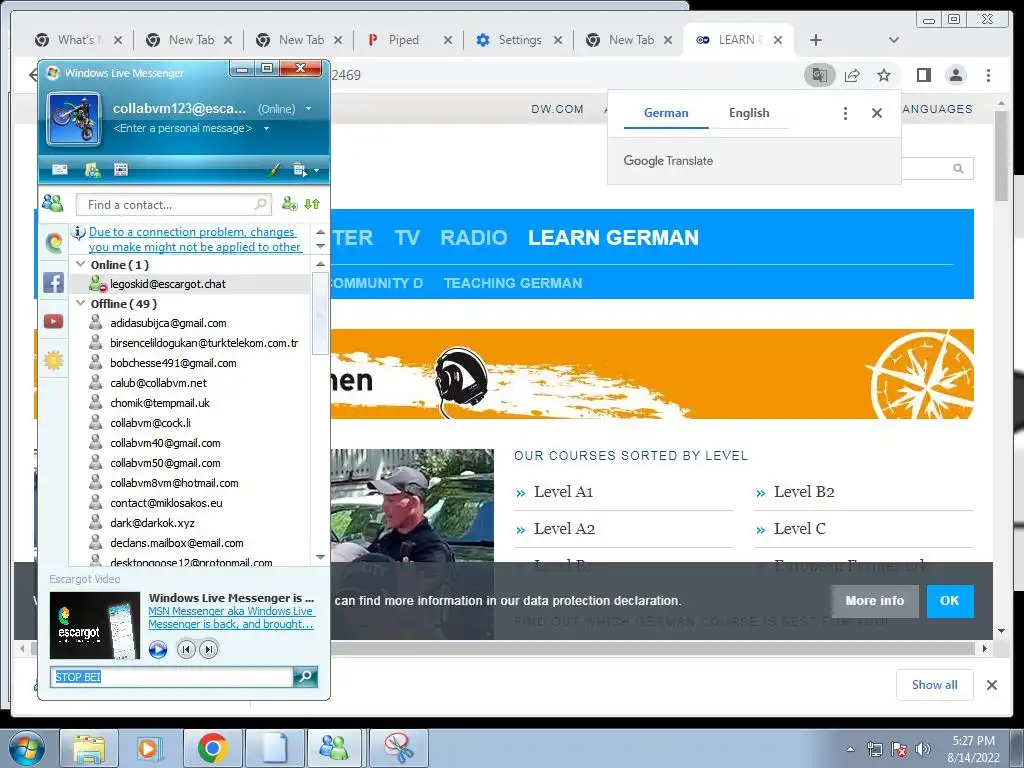Click the green arrows contact list layout icon
This screenshot has height=768, width=1024.
click(312, 204)
